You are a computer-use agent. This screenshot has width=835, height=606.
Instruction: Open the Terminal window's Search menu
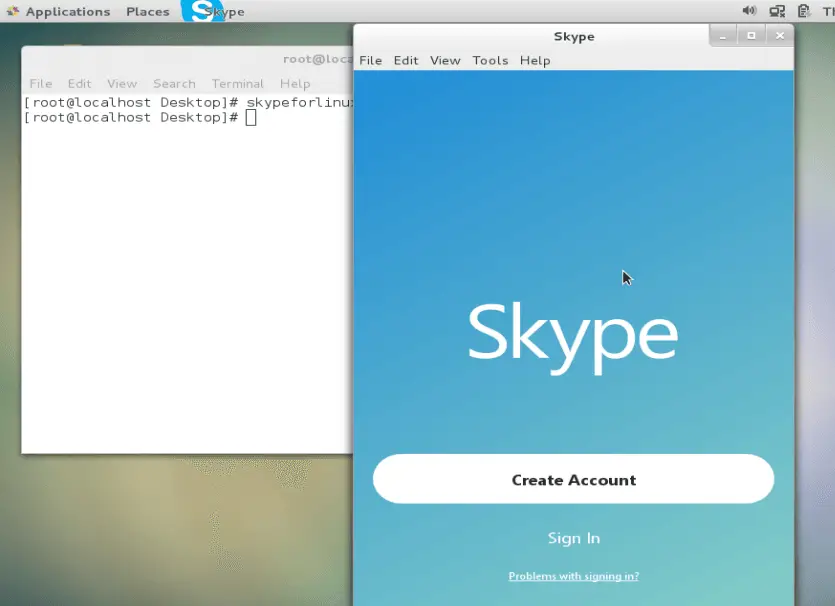(174, 84)
